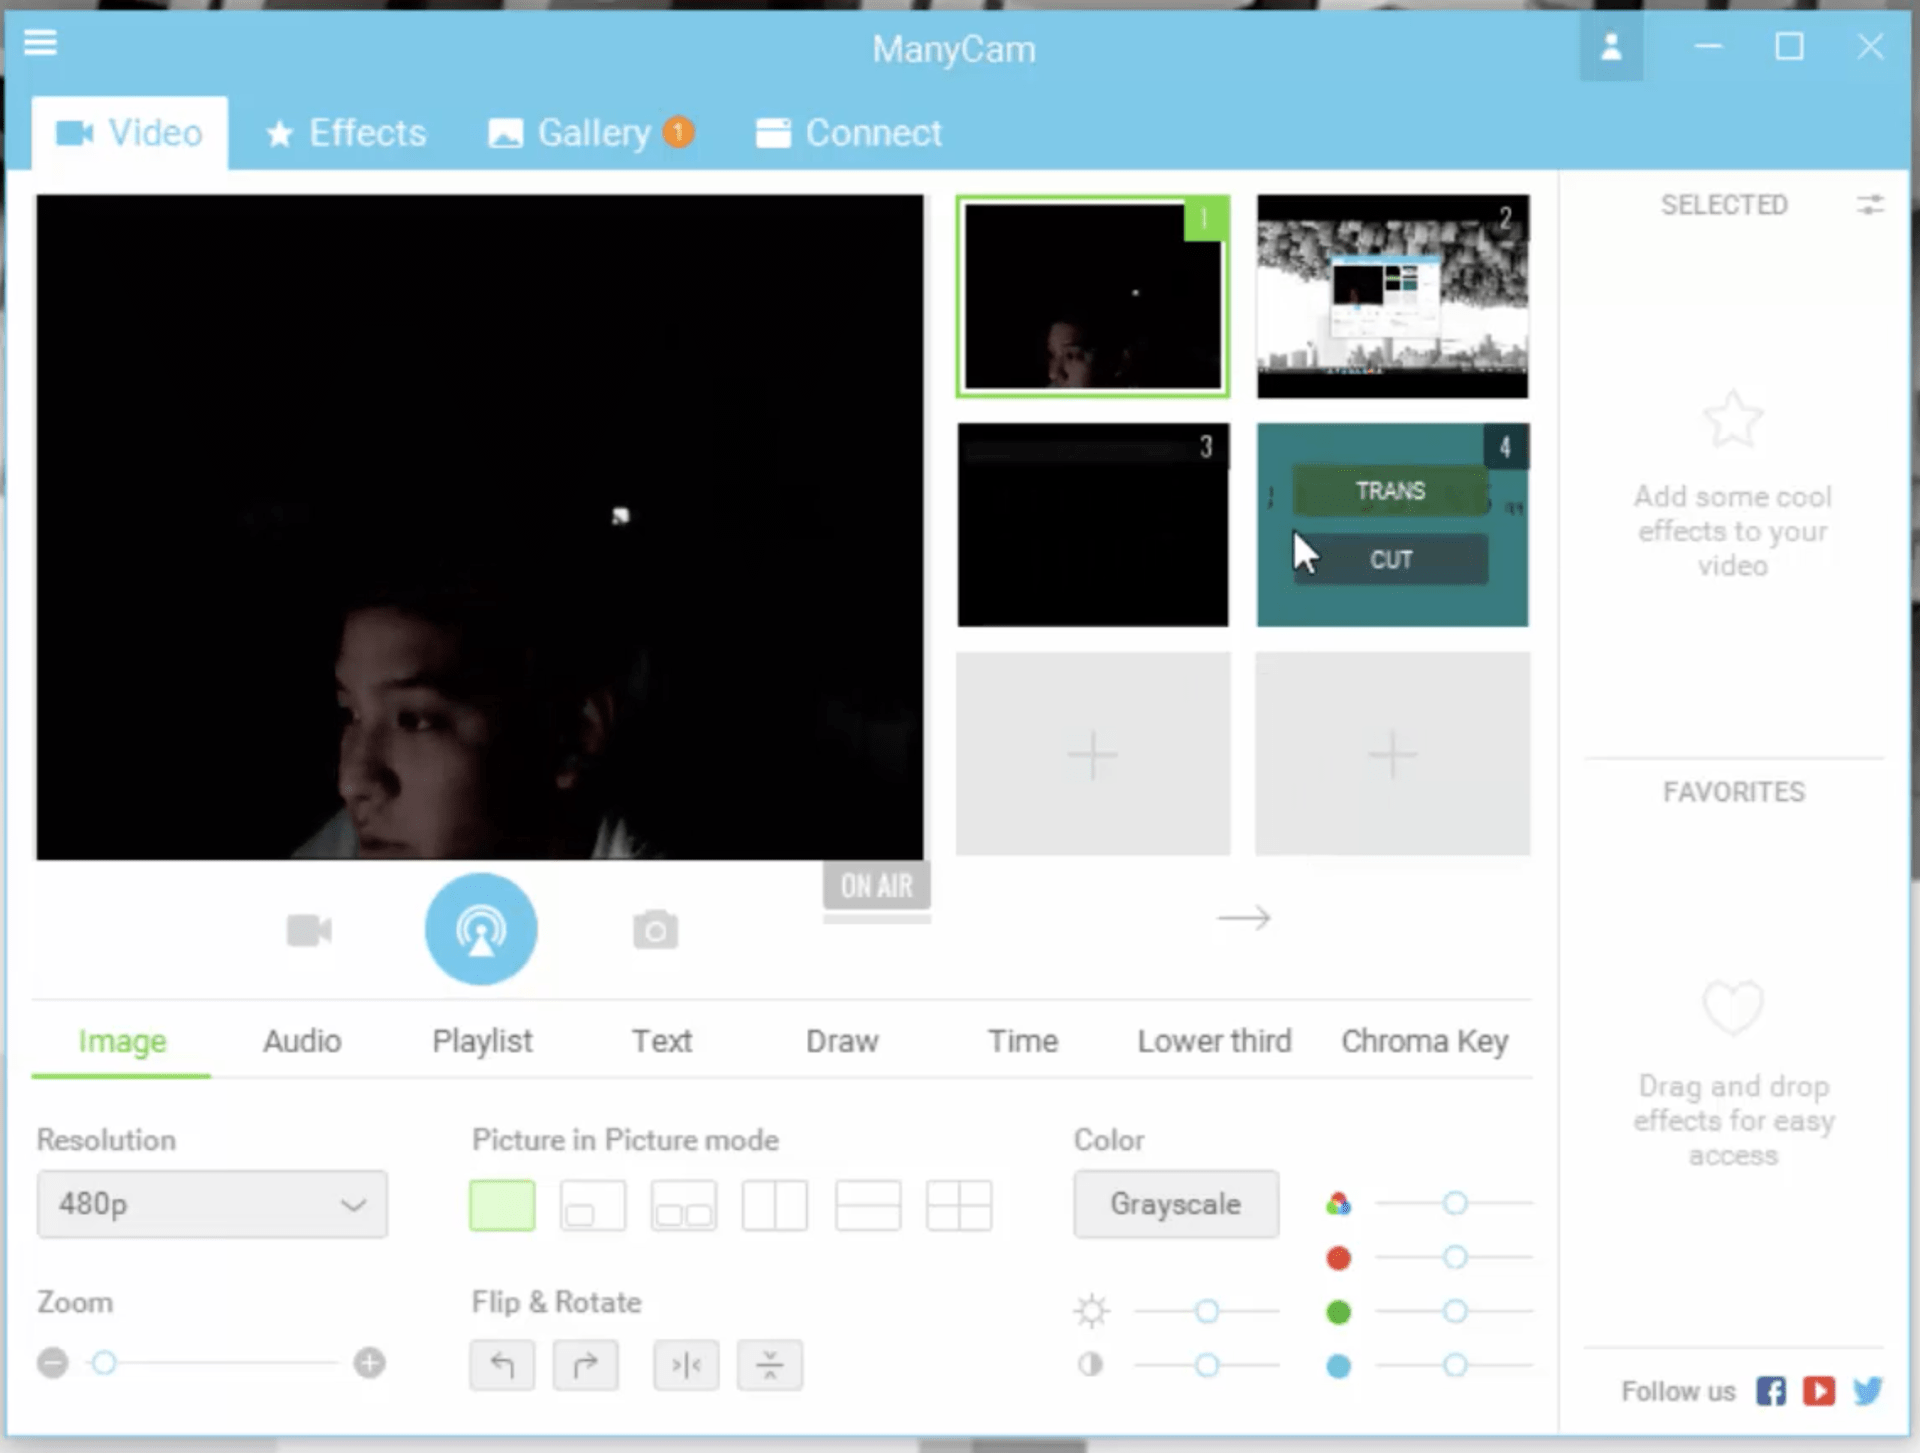Click the Grayscale button
Screen dimensions: 1920x1453
tap(1176, 1204)
